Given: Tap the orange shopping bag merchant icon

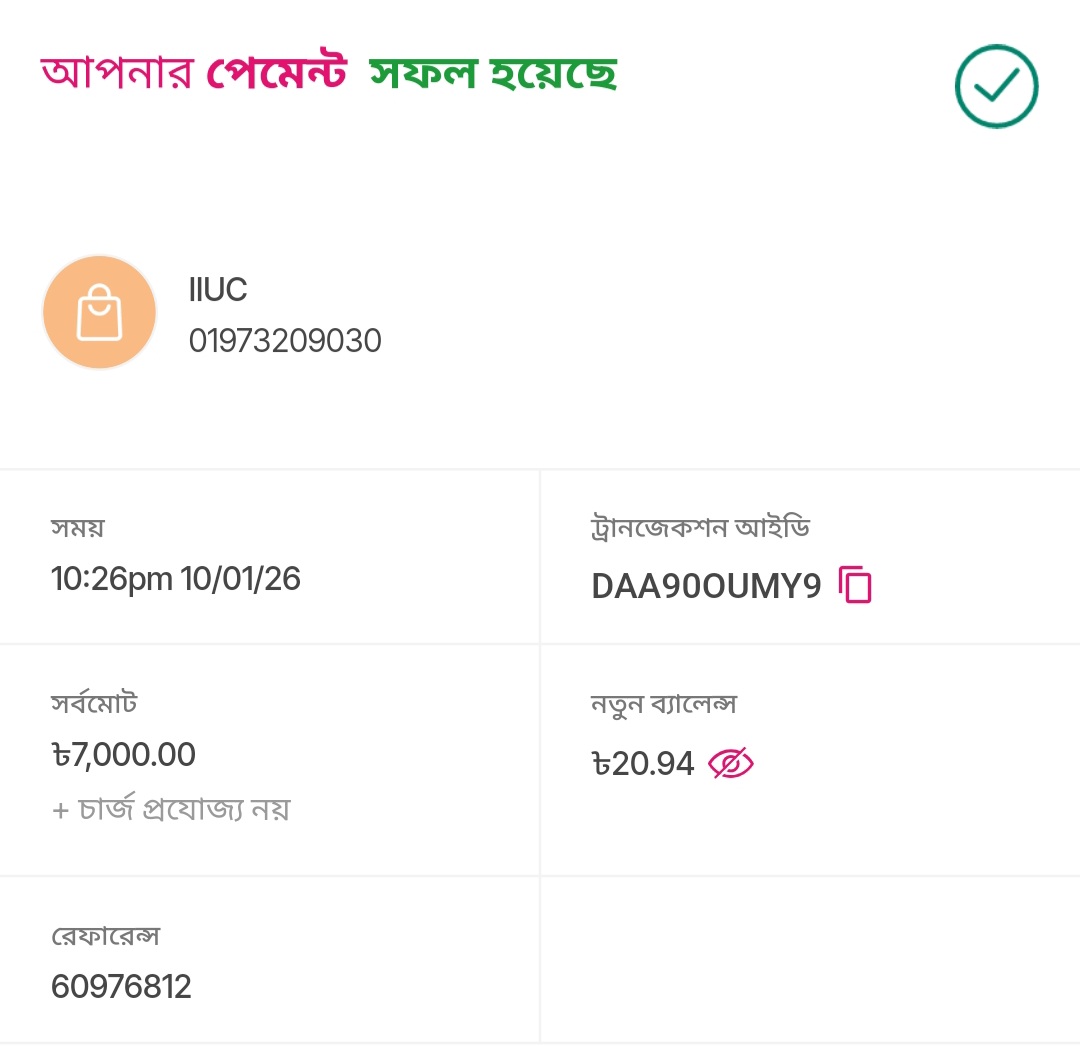Looking at the screenshot, I should coord(99,312).
